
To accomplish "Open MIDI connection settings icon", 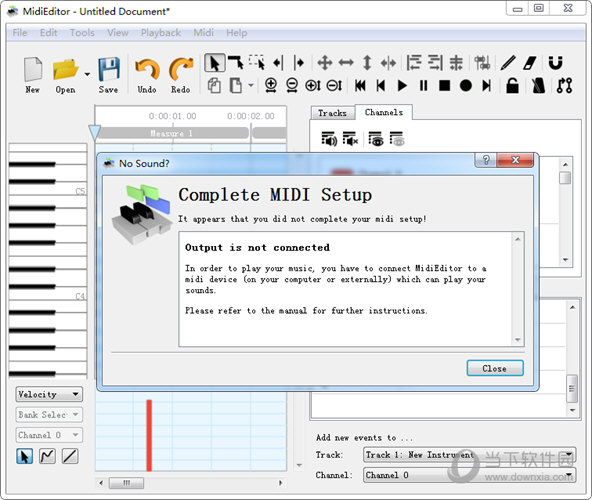I will point(564,86).
